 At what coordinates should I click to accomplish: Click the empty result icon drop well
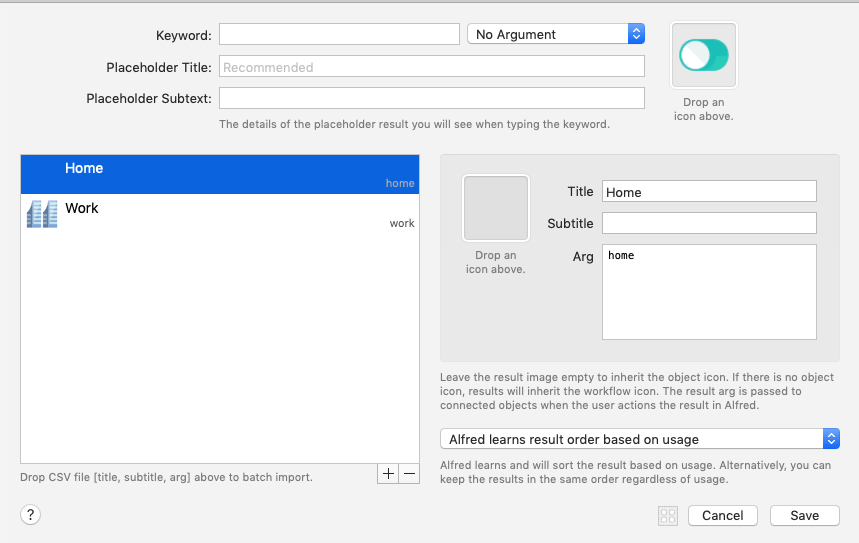496,208
